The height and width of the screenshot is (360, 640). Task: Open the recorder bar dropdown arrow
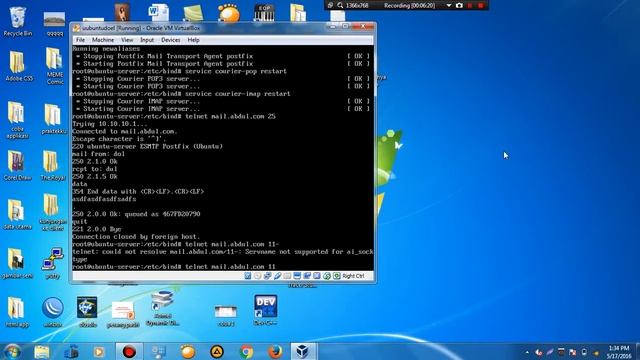click(x=449, y=5)
